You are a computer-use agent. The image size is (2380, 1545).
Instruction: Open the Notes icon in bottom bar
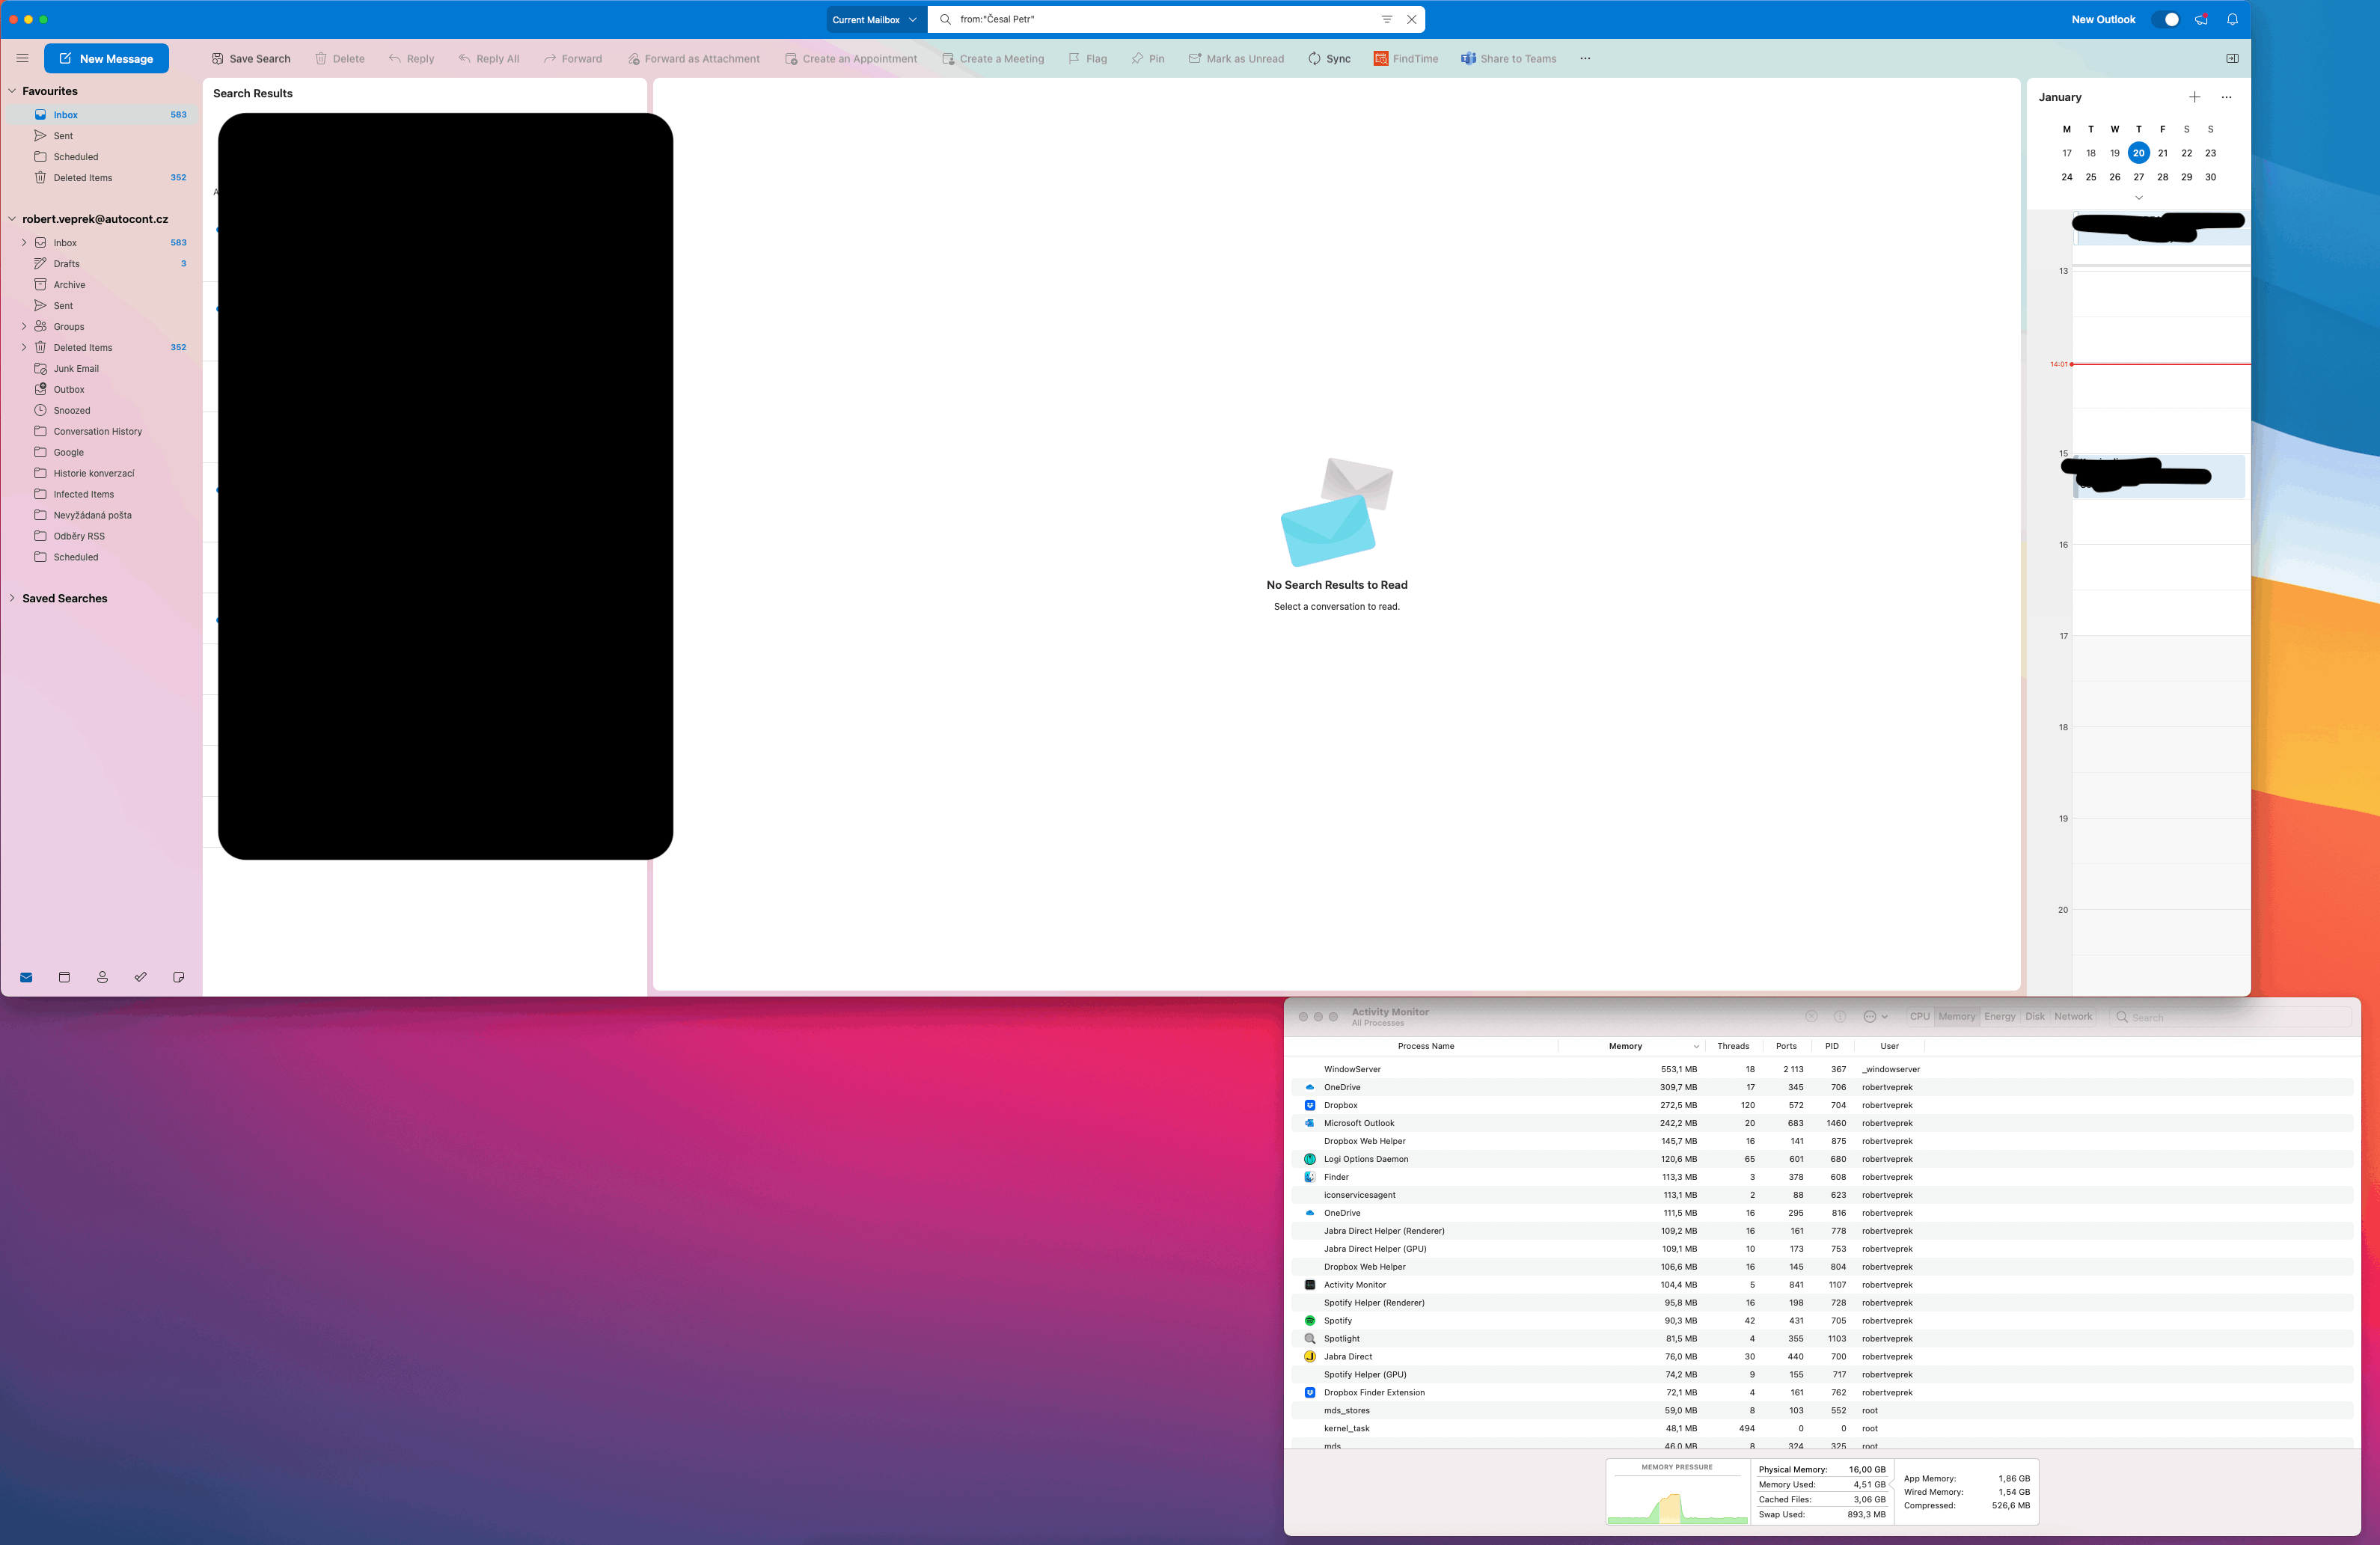click(178, 977)
